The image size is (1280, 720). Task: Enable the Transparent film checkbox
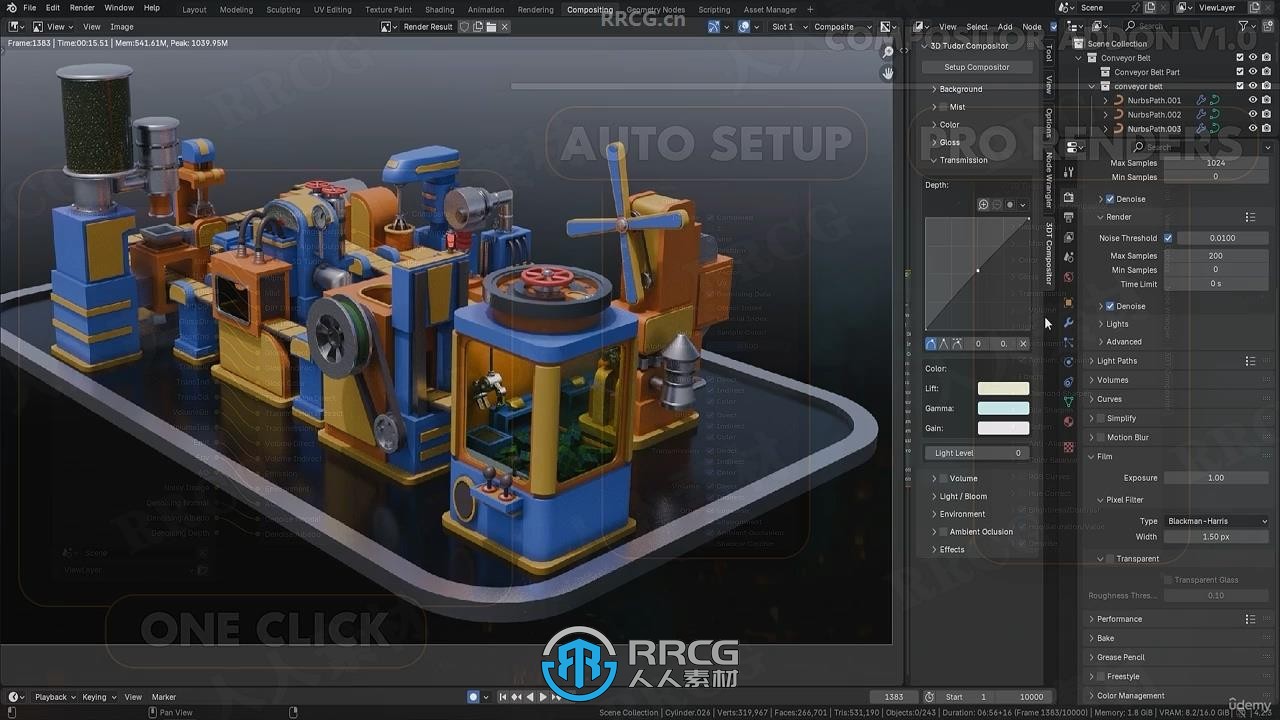1110,559
